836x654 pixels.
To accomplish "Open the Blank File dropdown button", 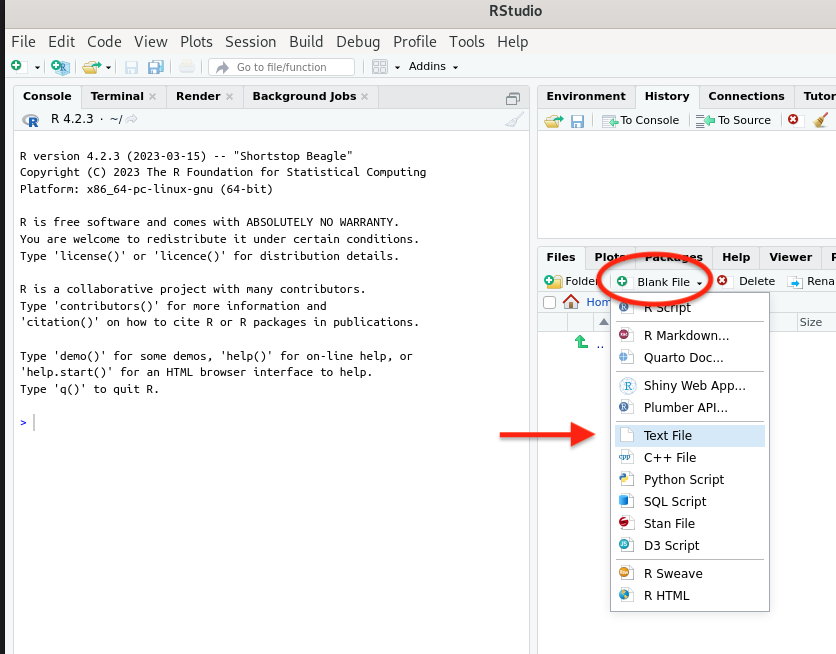I will pyautogui.click(x=660, y=281).
